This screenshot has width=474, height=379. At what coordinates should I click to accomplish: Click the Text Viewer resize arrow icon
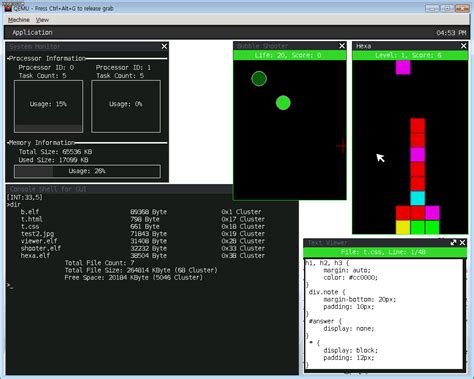click(x=453, y=243)
